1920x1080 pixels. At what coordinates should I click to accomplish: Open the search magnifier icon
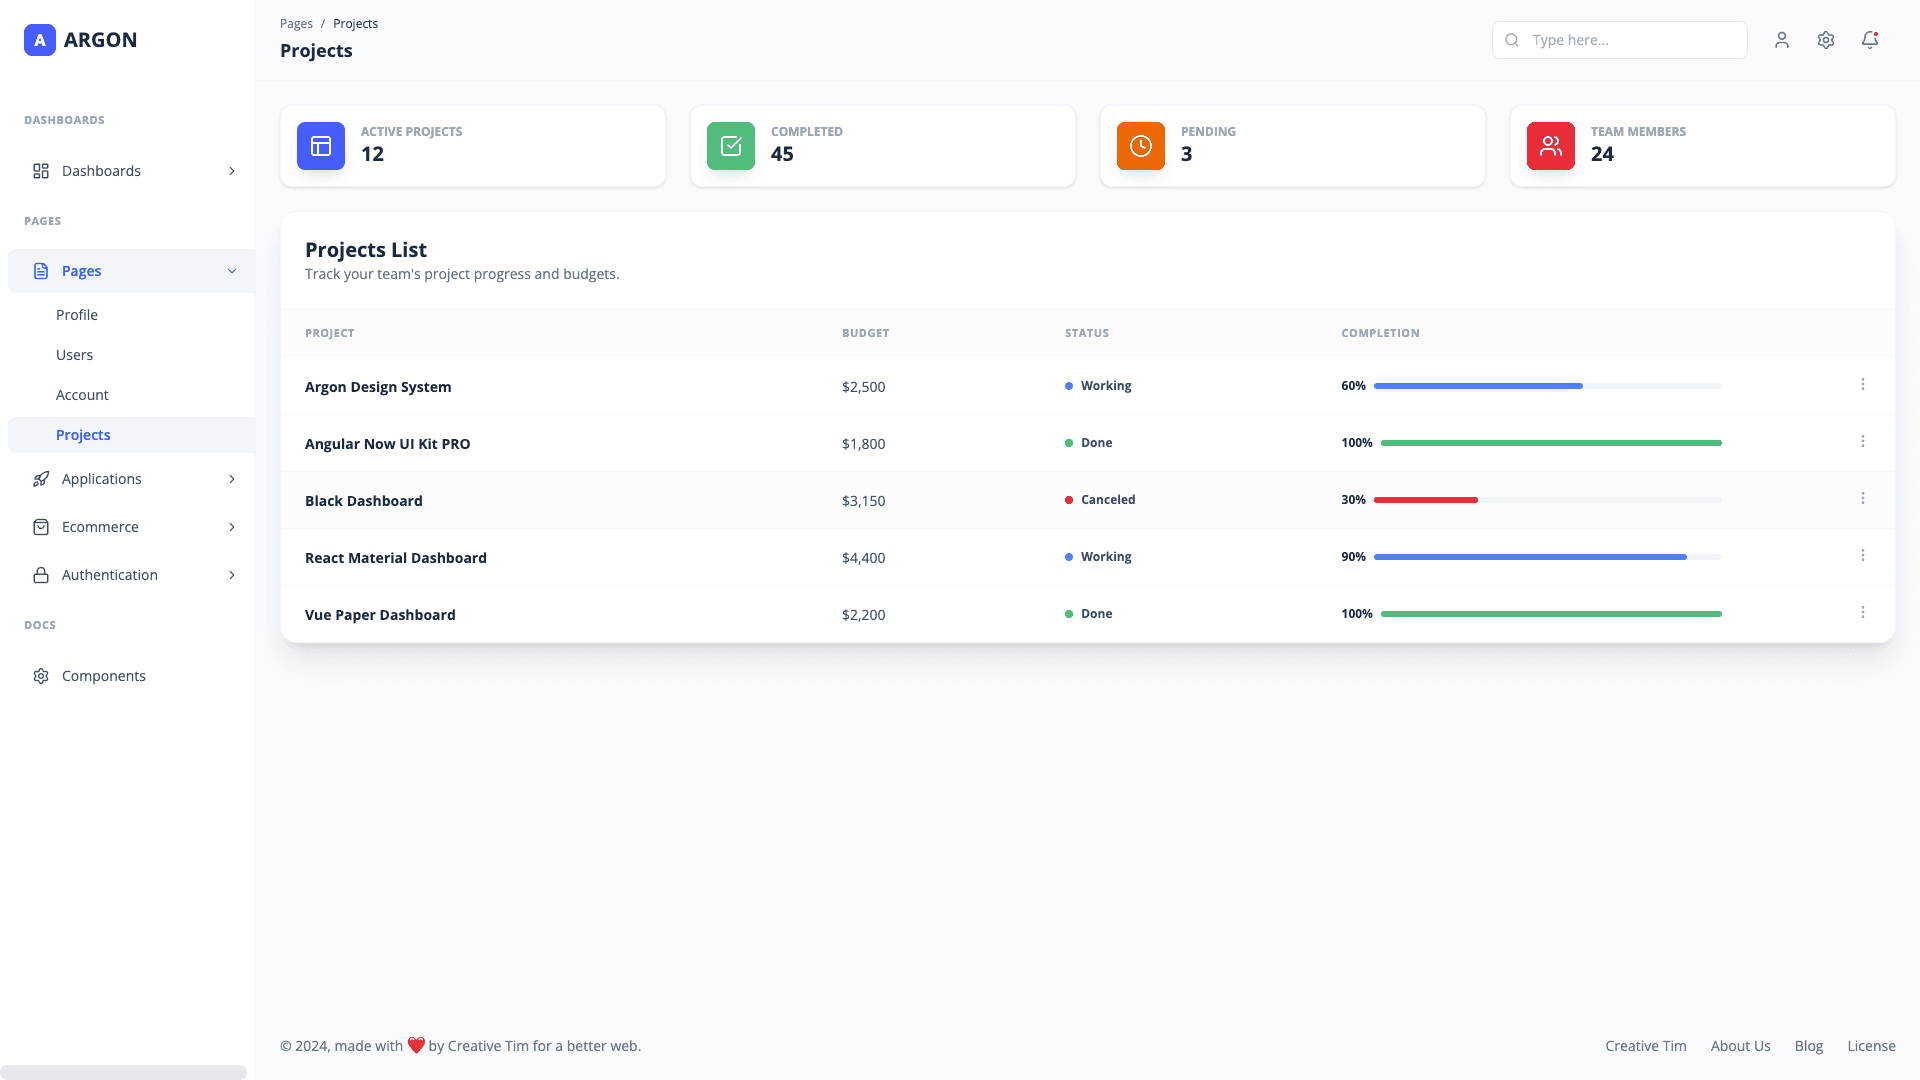tap(1512, 40)
